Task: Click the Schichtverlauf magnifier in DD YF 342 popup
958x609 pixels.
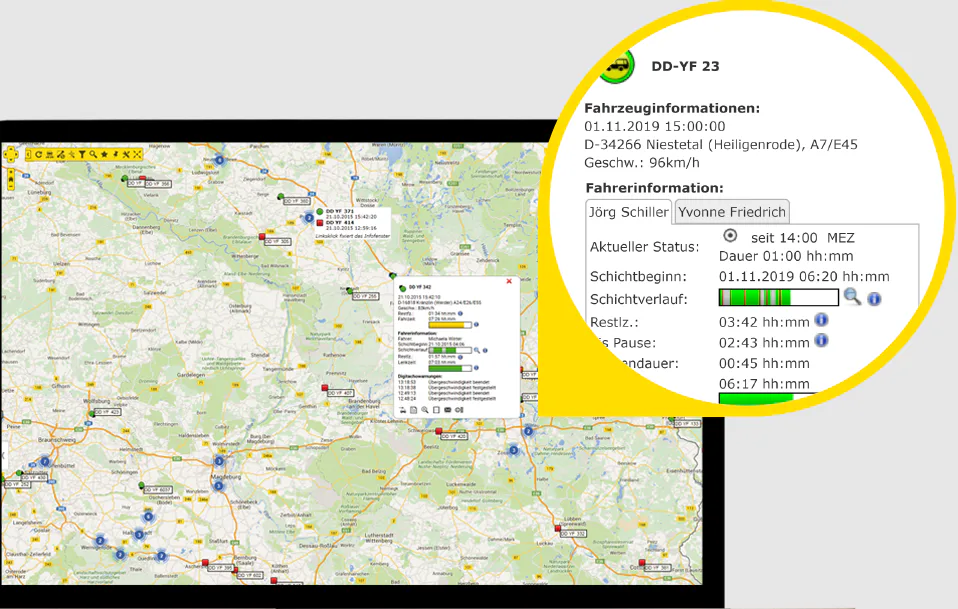Action: point(477,351)
